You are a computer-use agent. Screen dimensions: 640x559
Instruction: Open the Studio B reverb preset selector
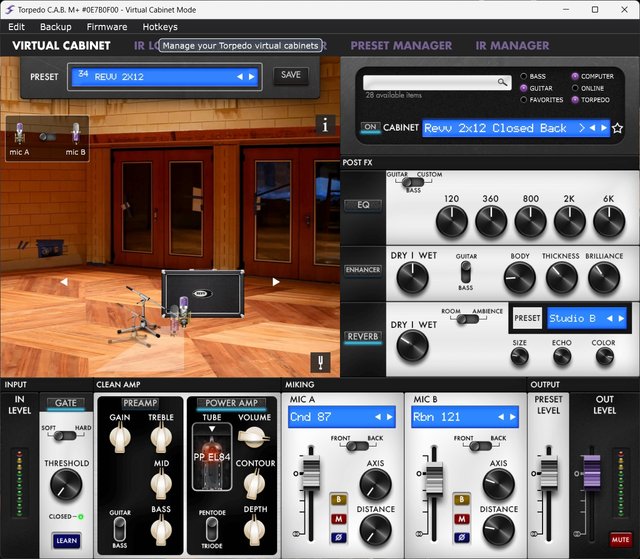coord(587,318)
